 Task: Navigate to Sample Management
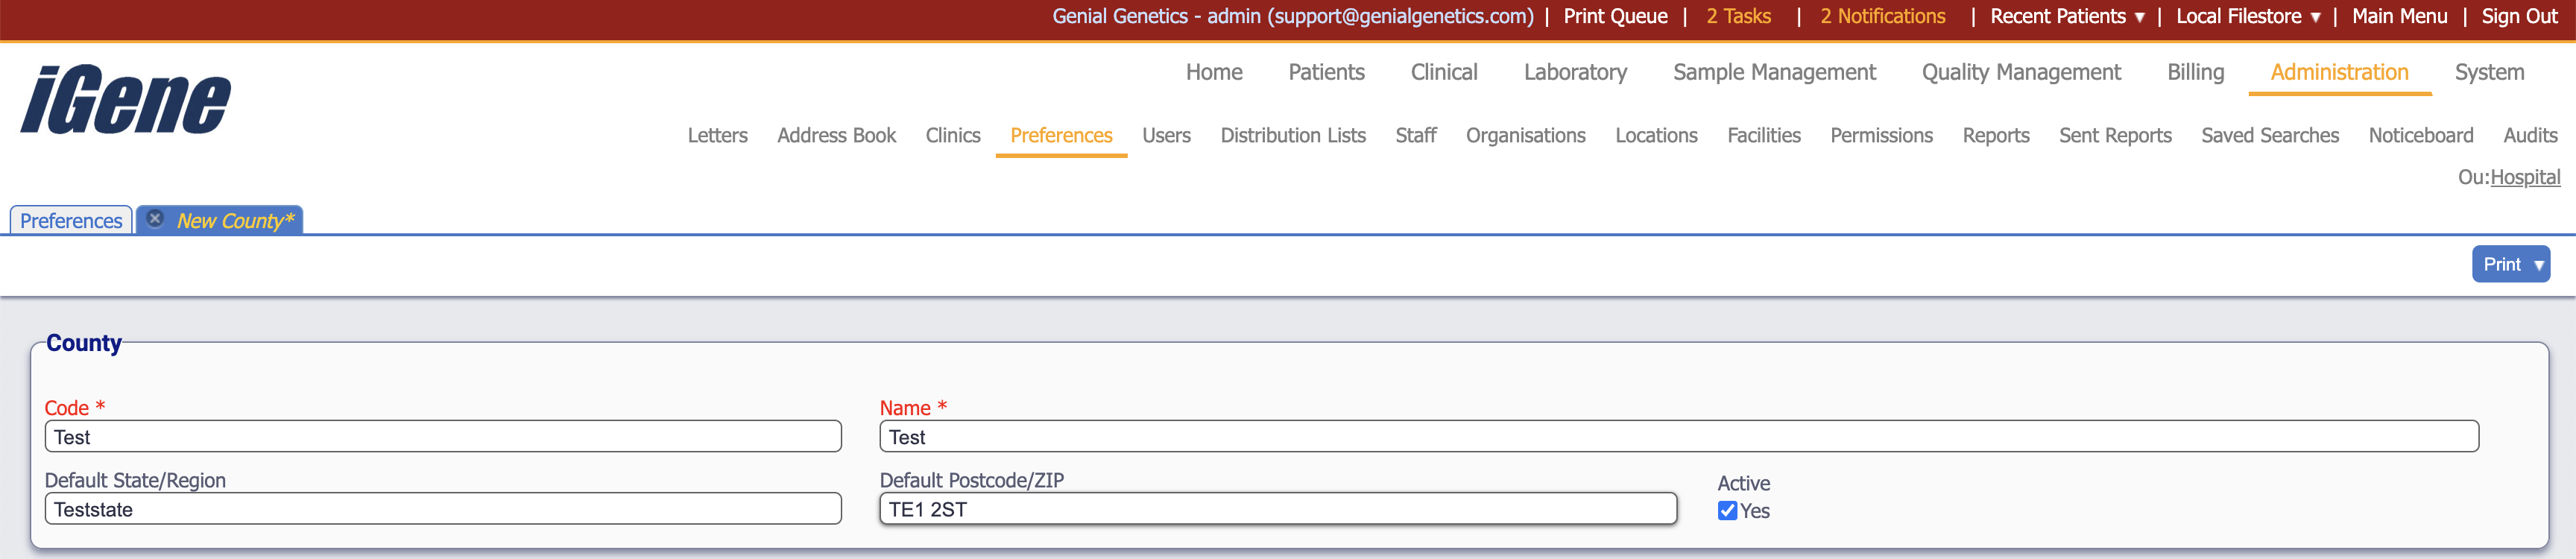click(x=1774, y=73)
